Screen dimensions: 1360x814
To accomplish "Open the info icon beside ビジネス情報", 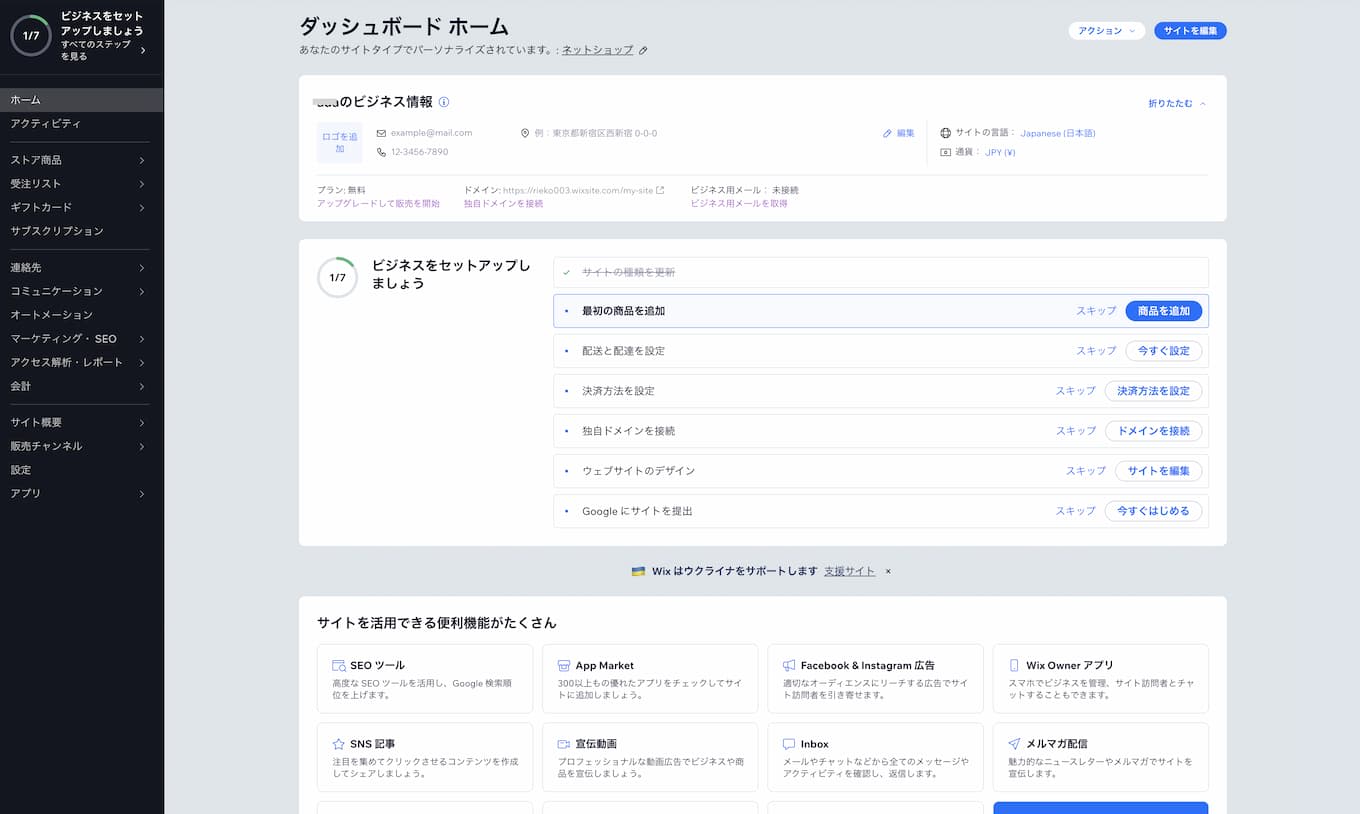I will [444, 102].
